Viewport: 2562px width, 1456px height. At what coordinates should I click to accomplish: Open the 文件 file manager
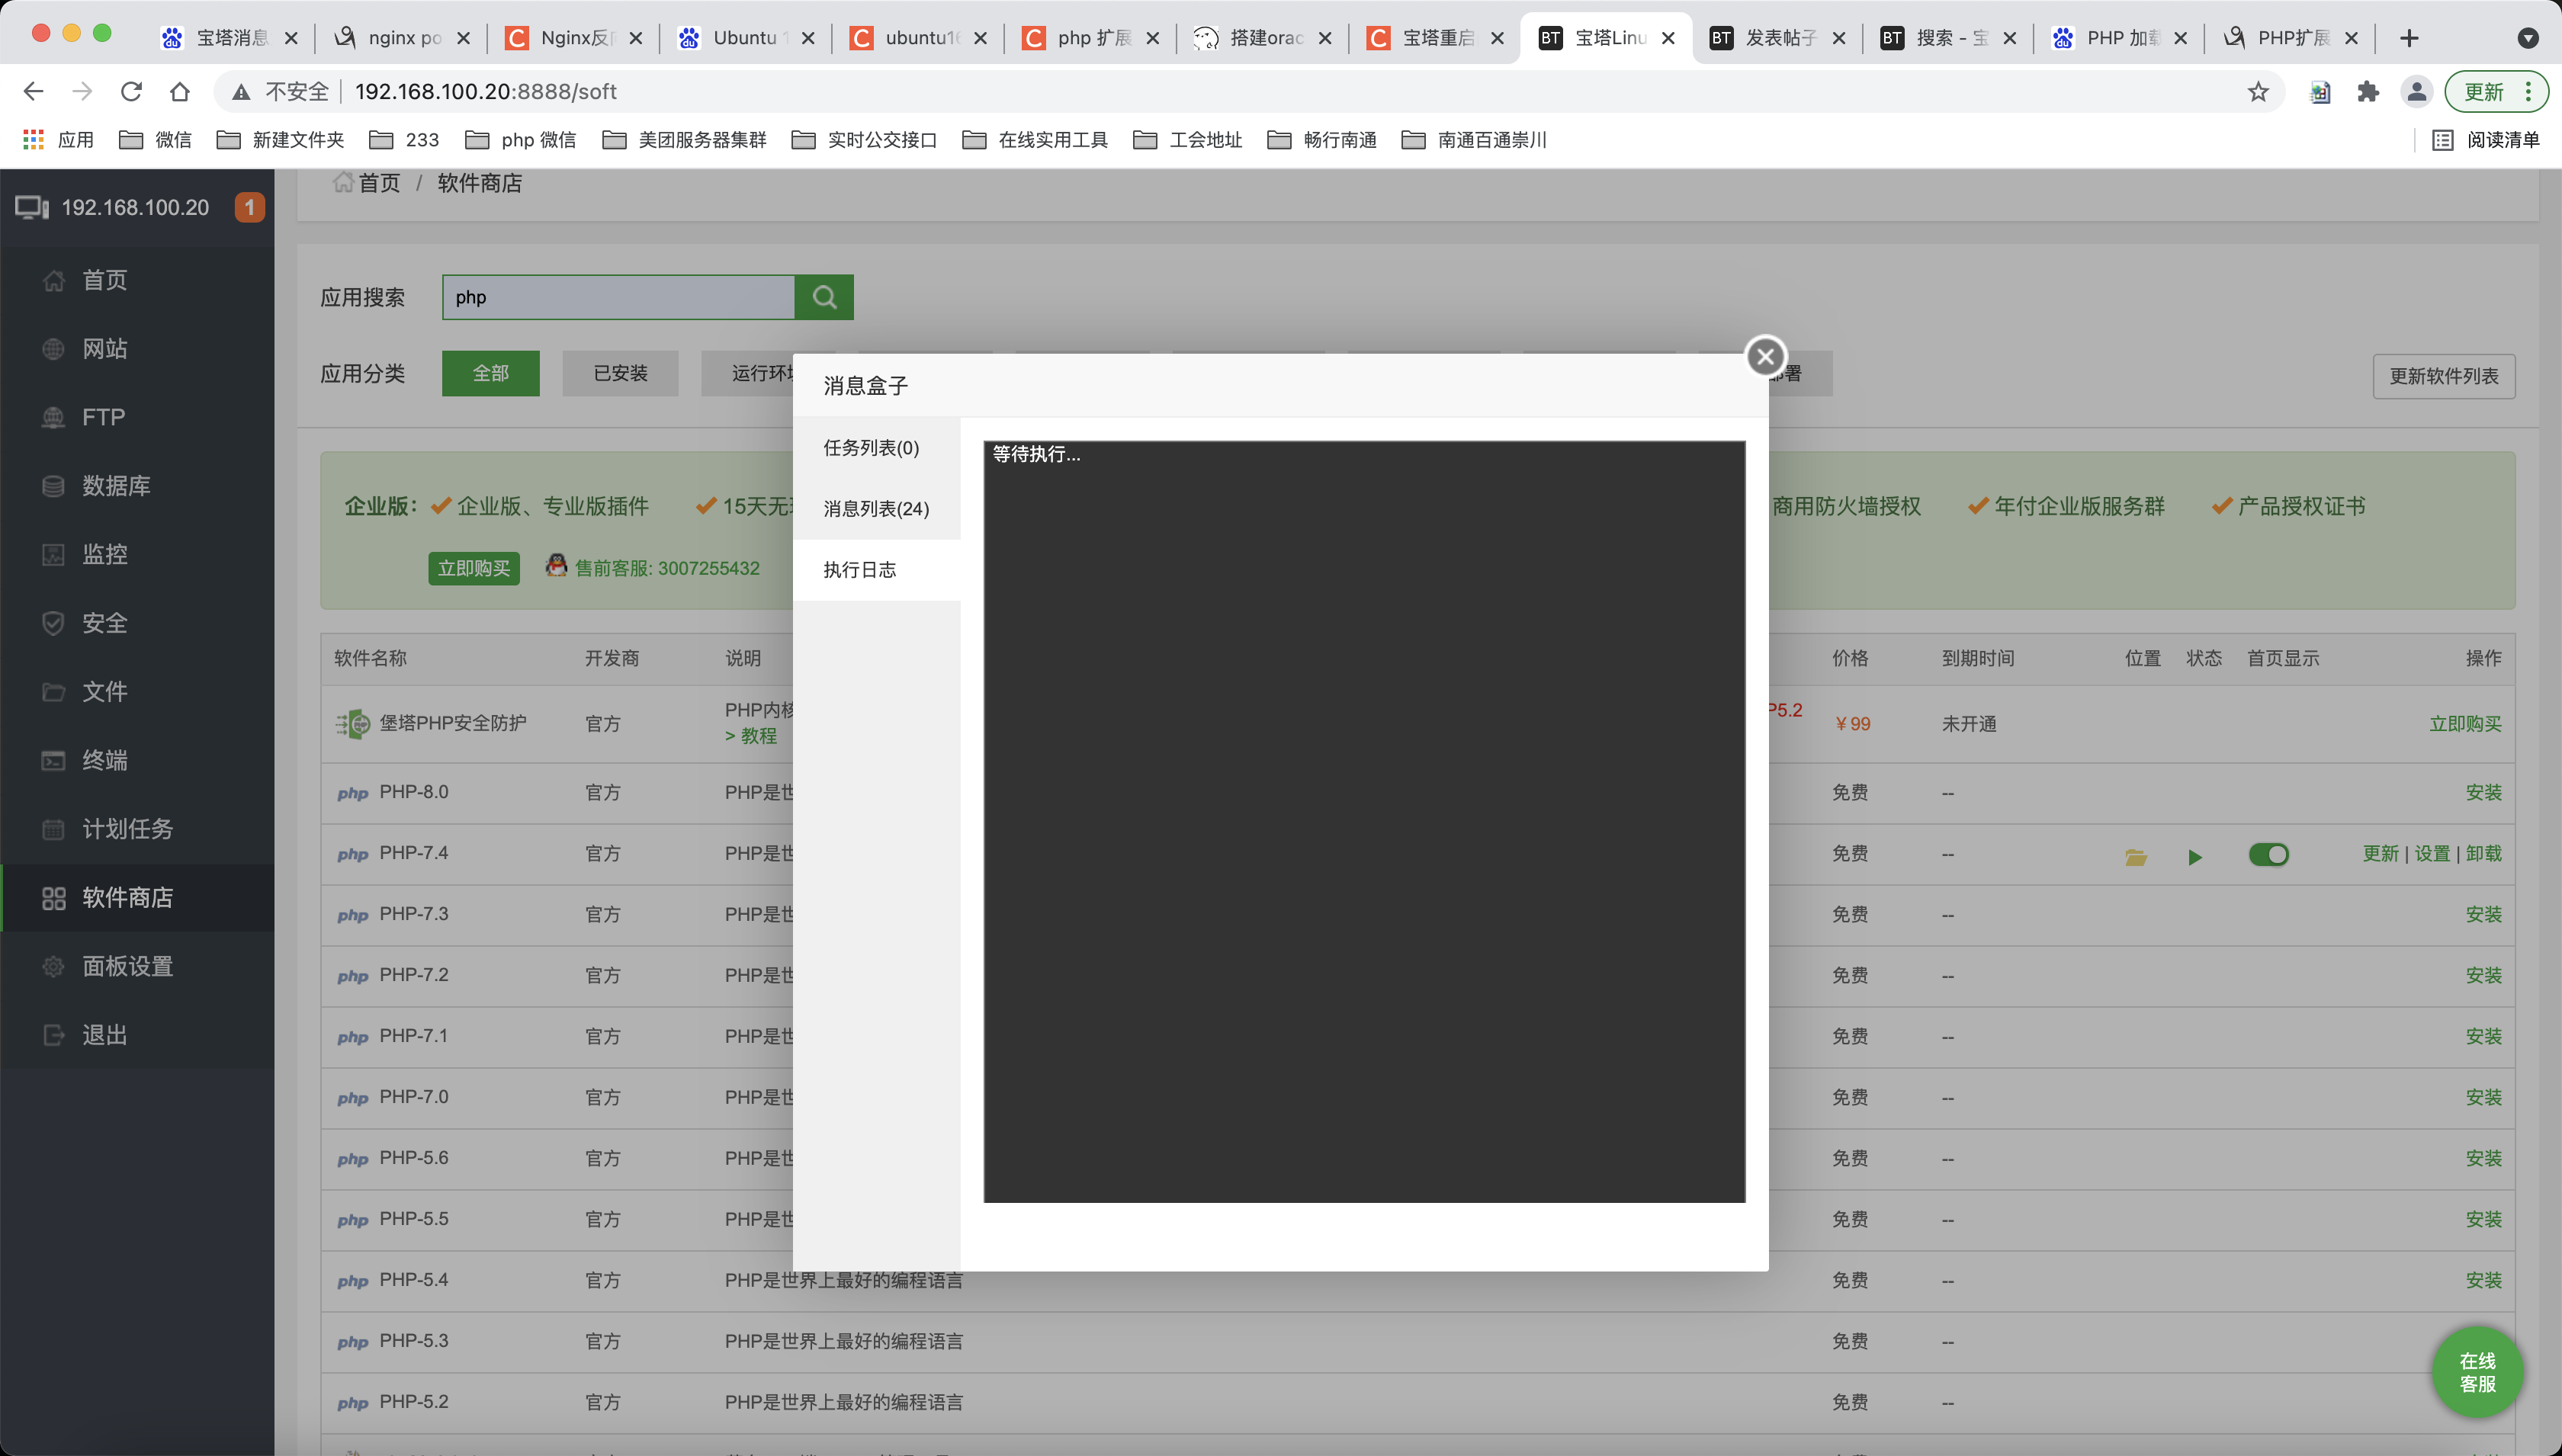point(104,691)
